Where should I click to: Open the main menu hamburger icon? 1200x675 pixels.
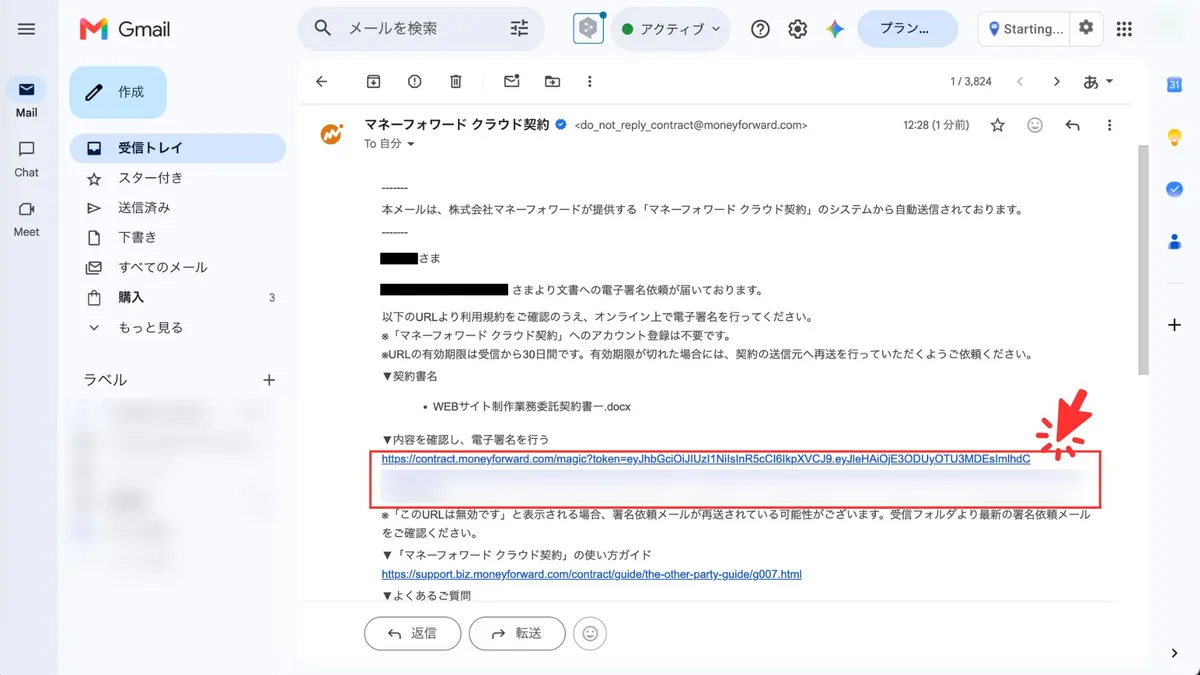pyautogui.click(x=27, y=29)
